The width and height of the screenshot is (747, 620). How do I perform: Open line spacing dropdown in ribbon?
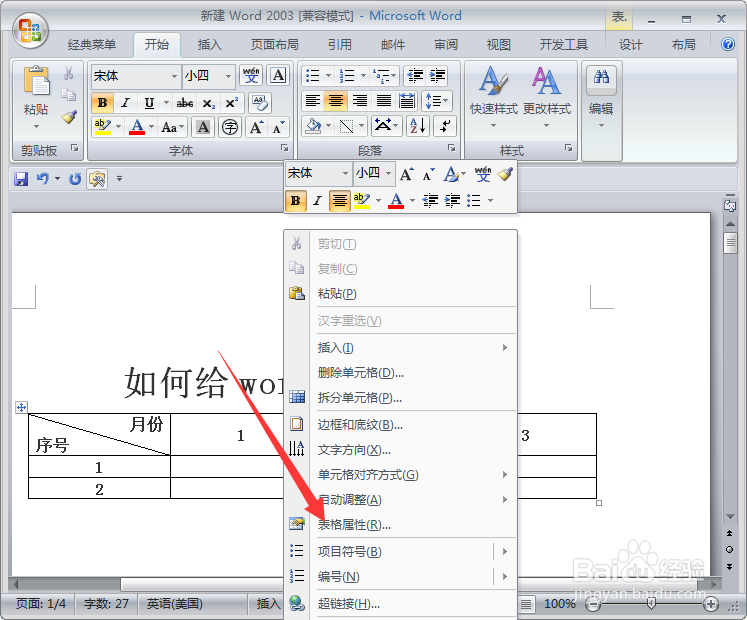pos(436,101)
